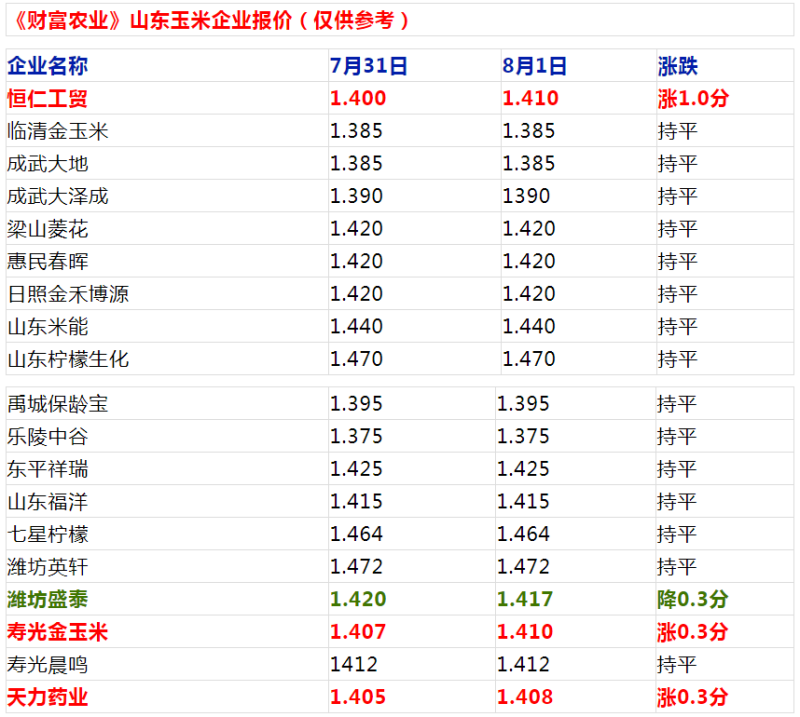Select the 七星柠檬 company cell
800x717 pixels.
point(47,534)
